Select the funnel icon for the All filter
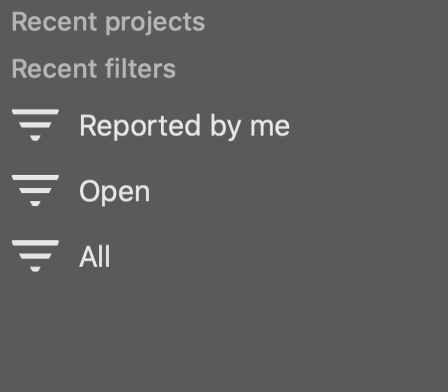This screenshot has width=448, height=392. tap(35, 256)
